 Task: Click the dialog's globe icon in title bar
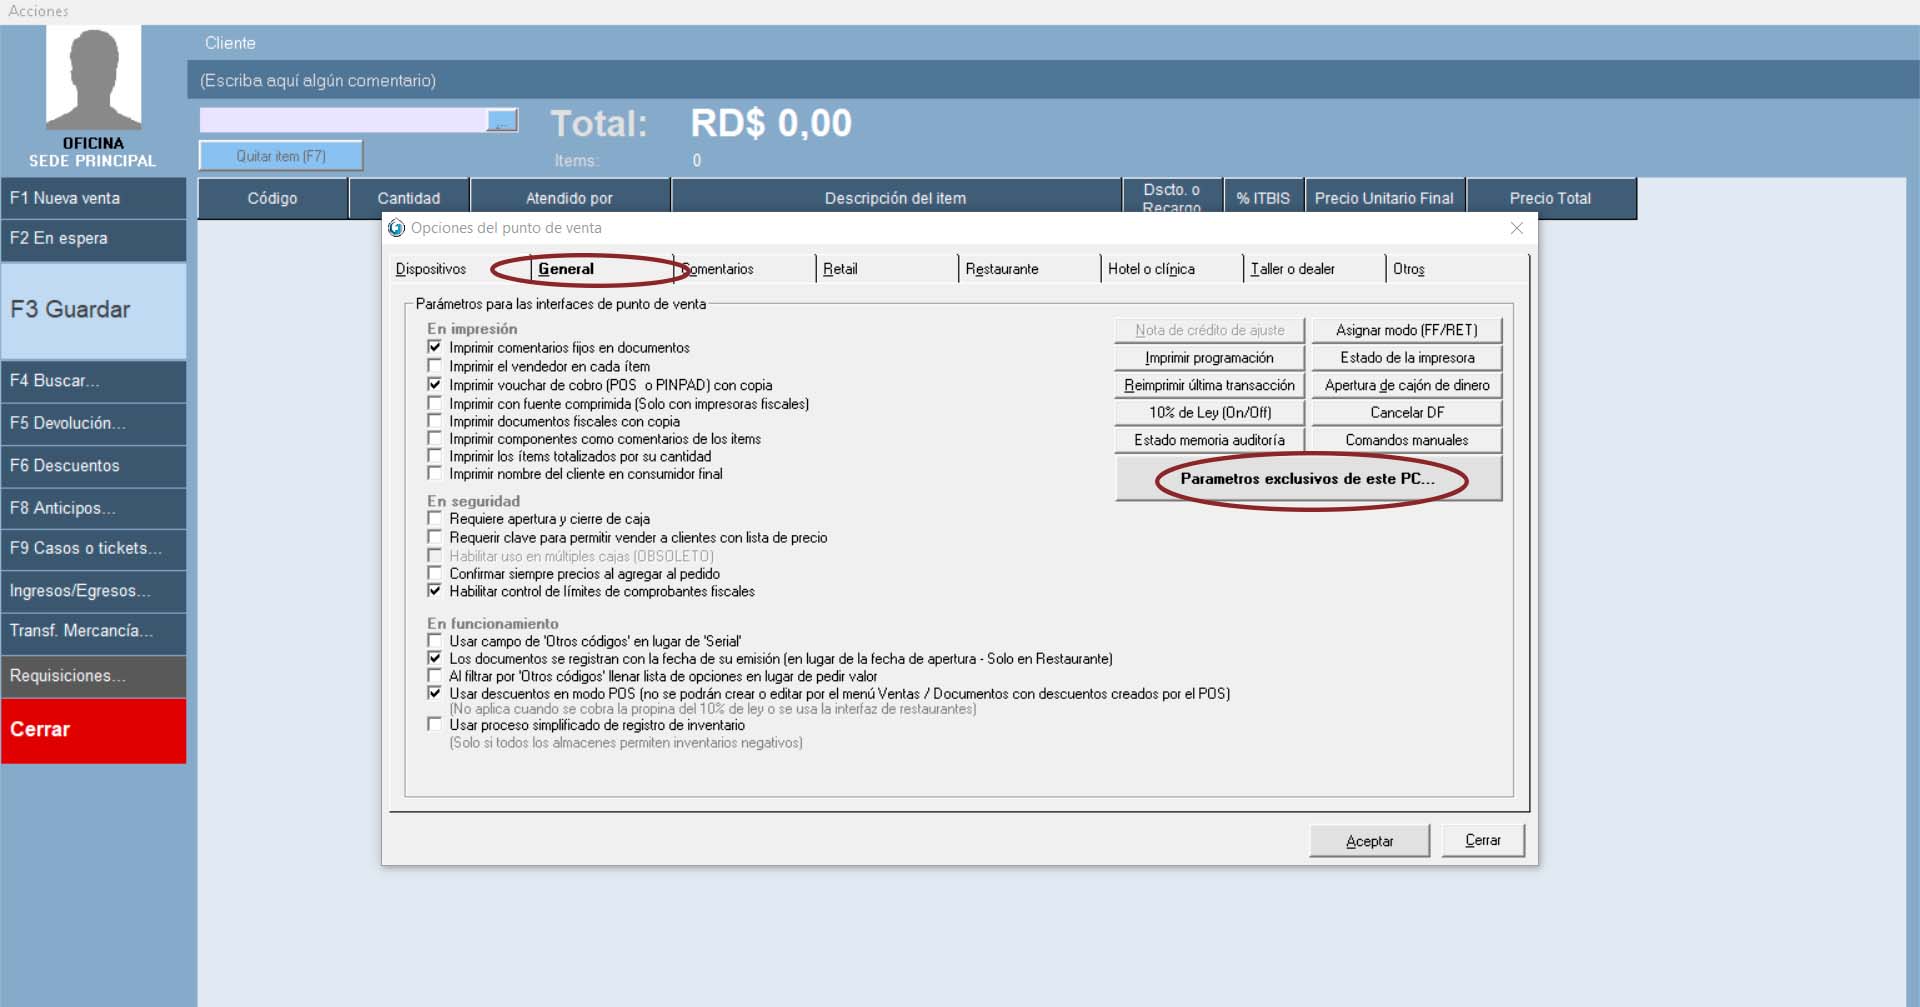[397, 228]
